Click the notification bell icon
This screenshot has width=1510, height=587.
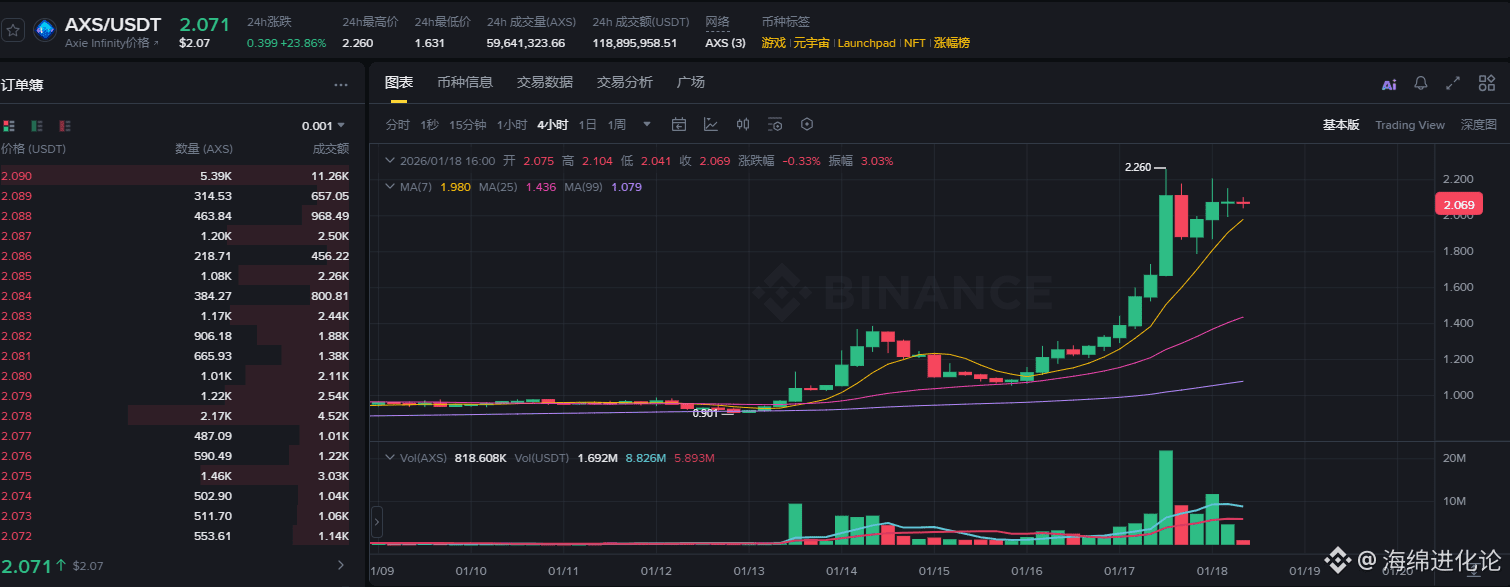(x=1421, y=84)
